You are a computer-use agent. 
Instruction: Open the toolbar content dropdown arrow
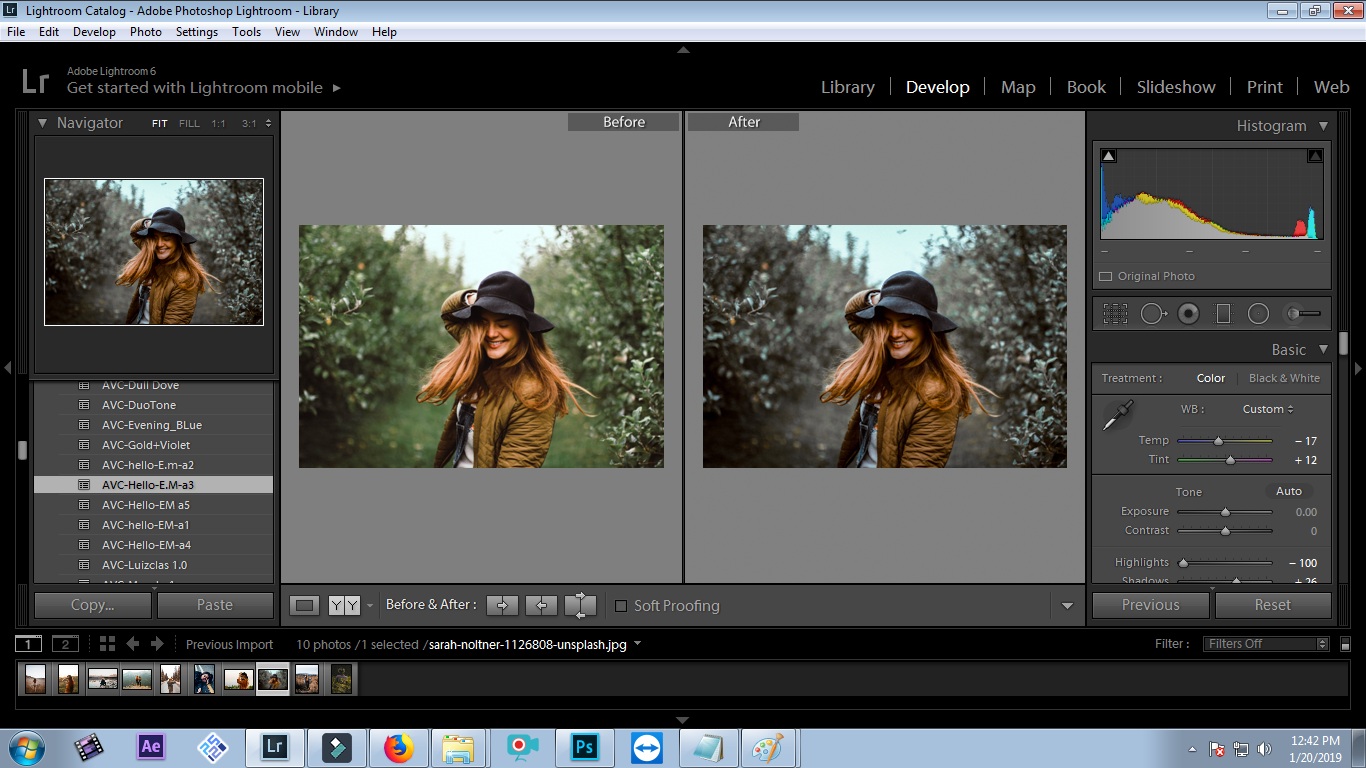1067,606
